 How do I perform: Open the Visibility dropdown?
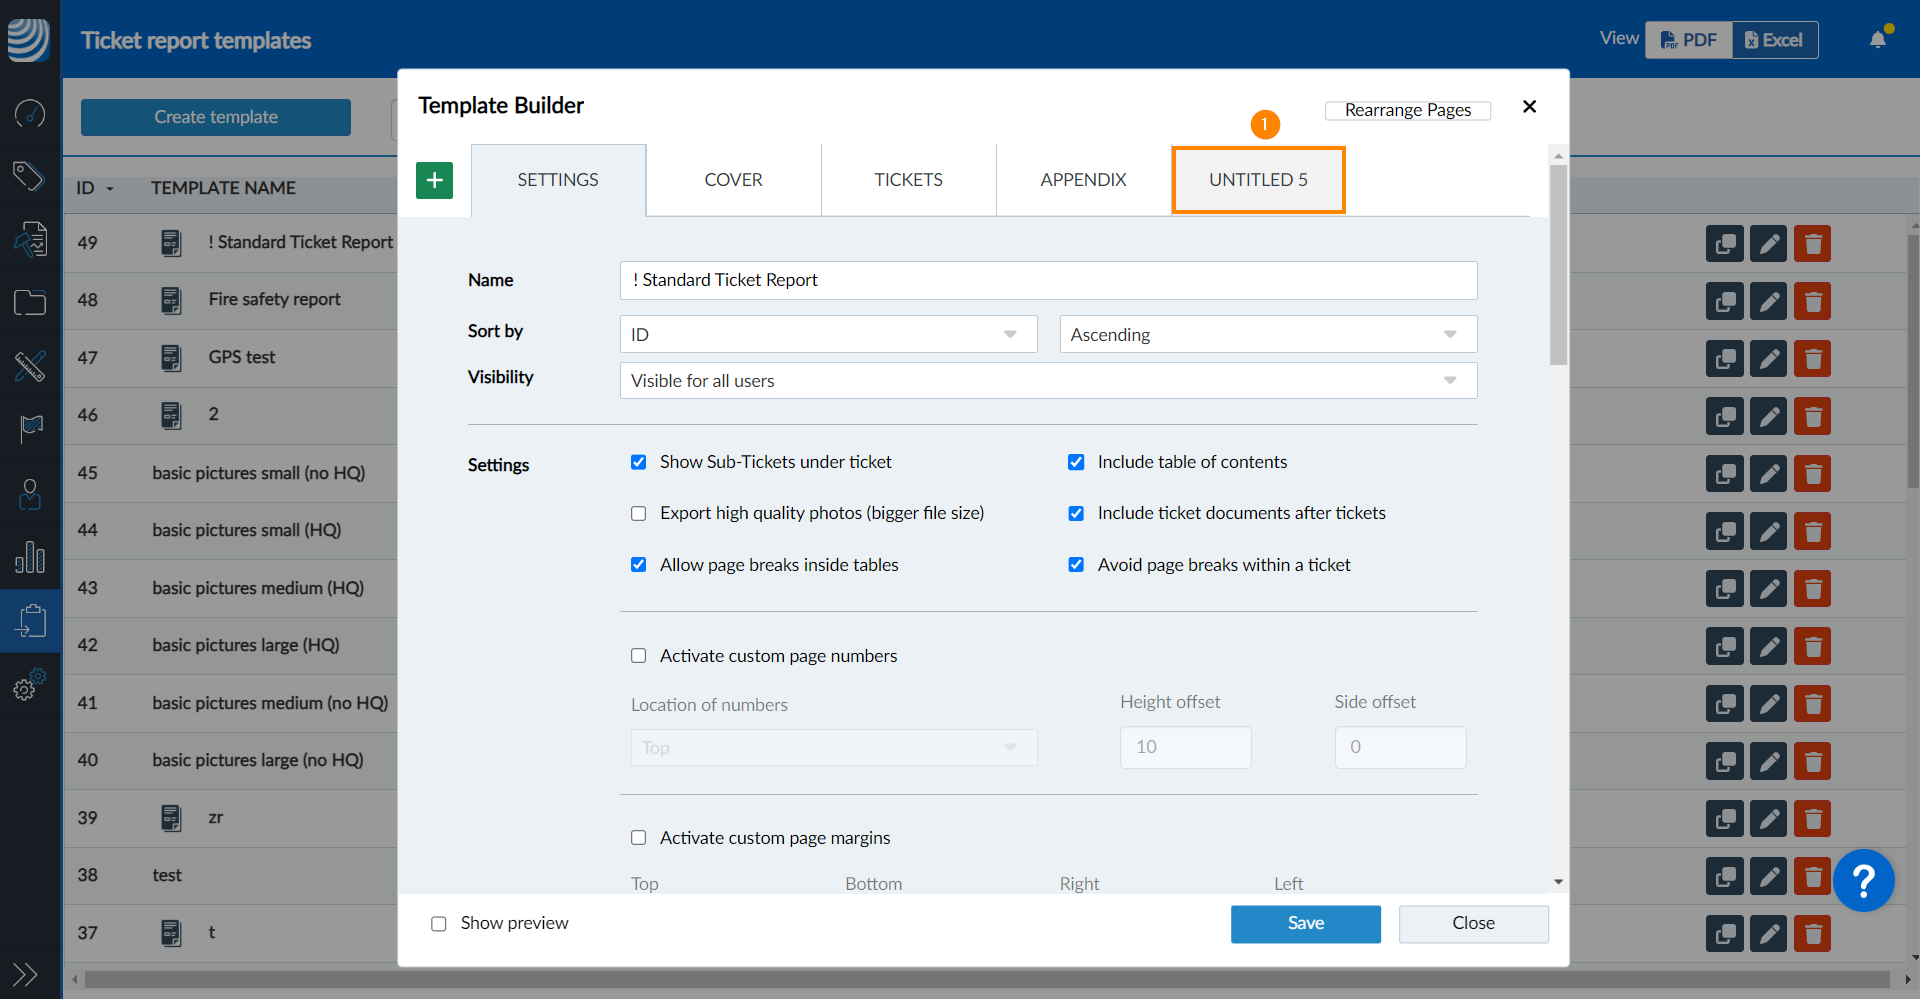[x=1047, y=381]
